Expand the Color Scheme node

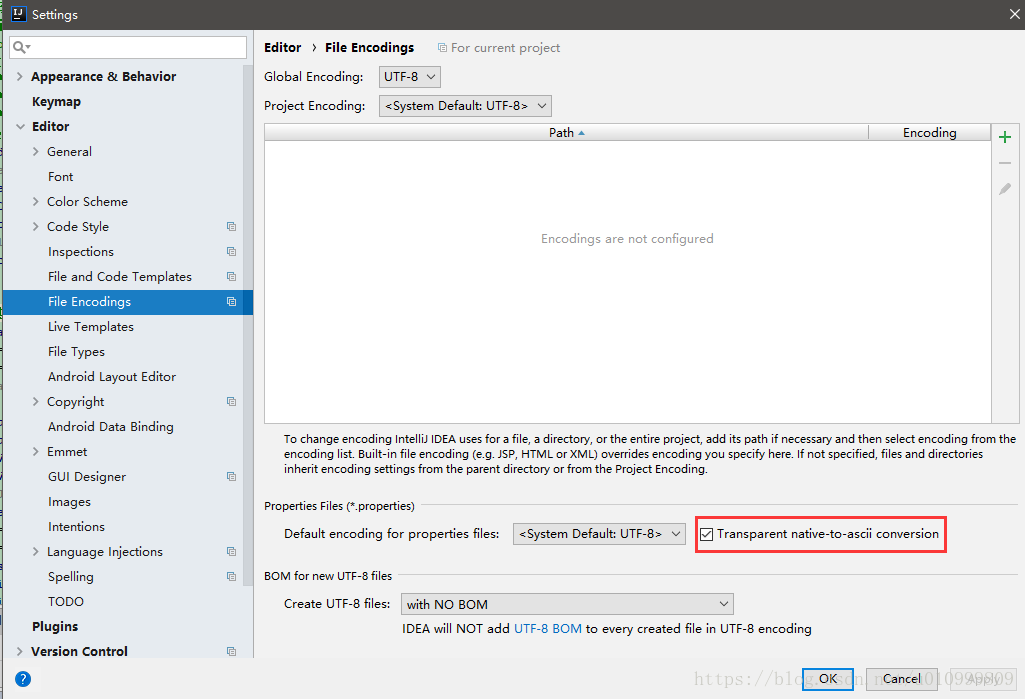[36, 201]
